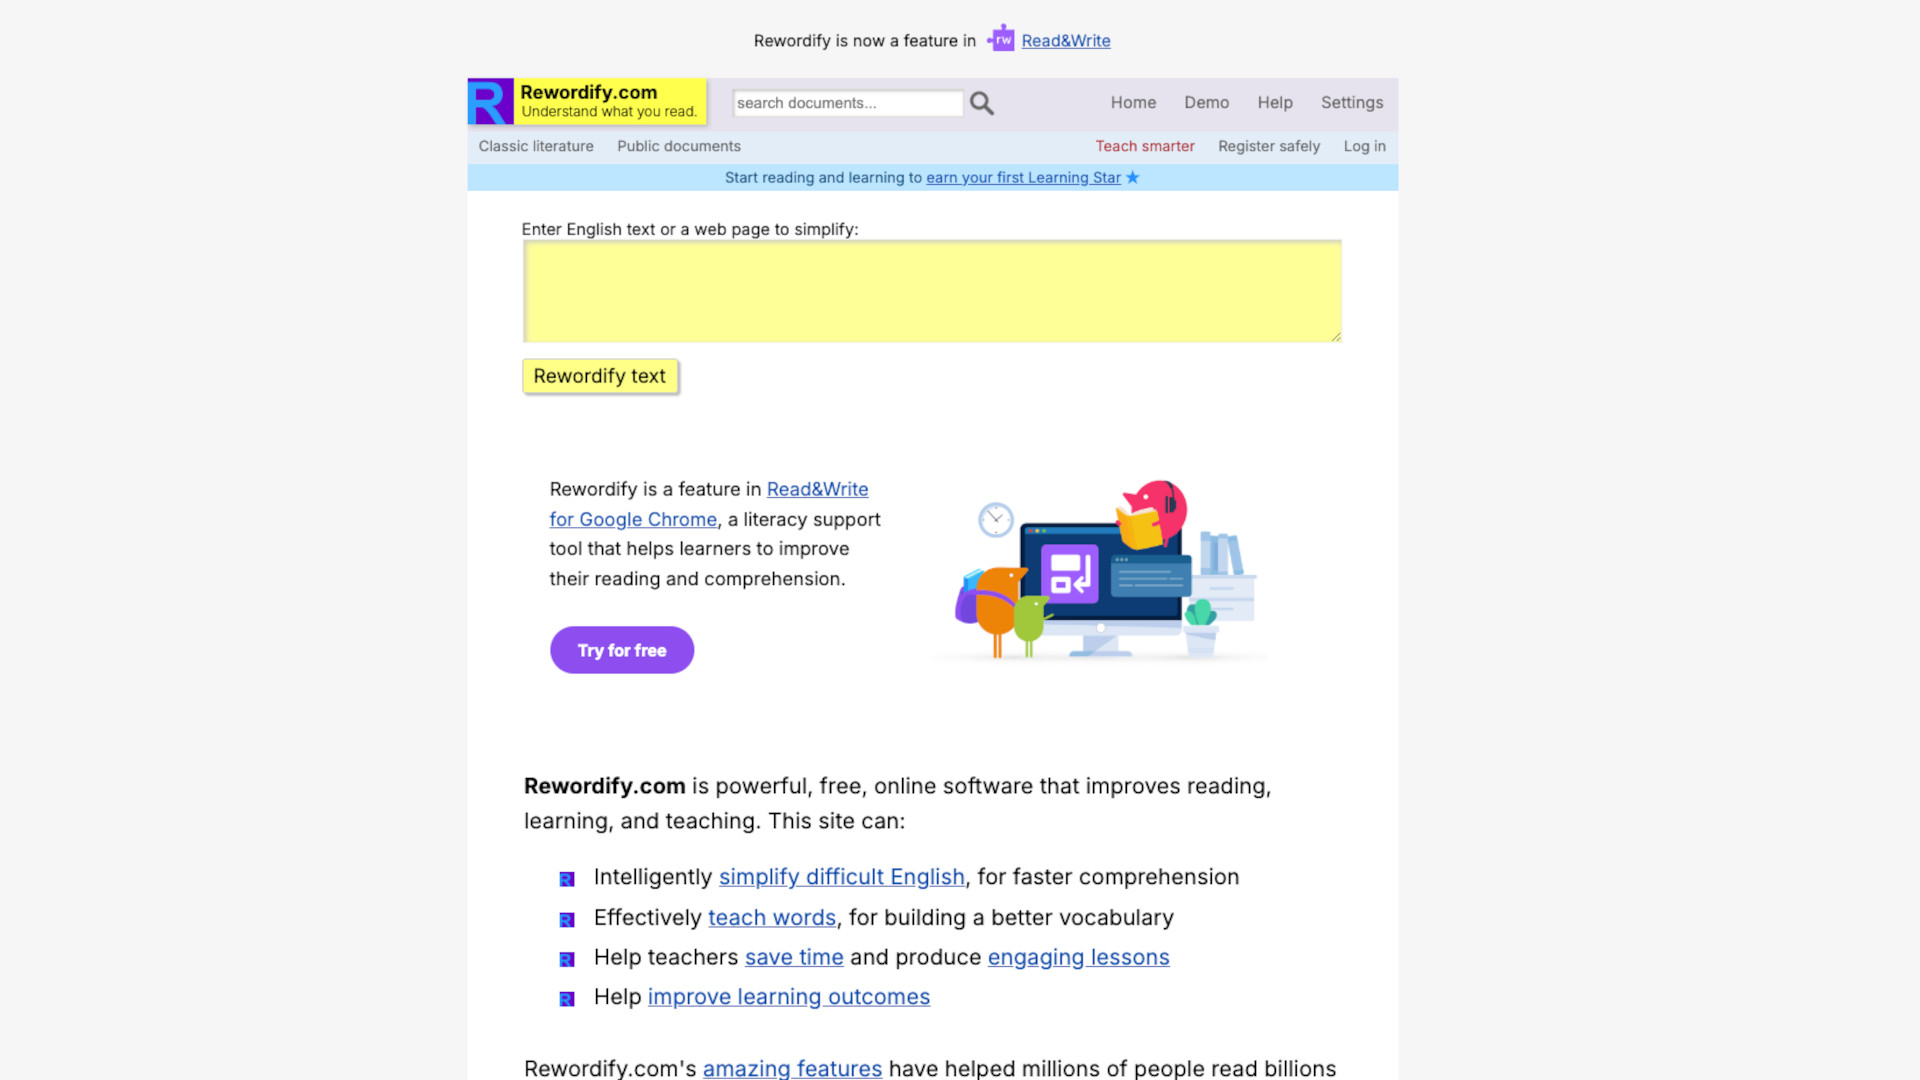The image size is (1920, 1080).
Task: Click the bookmark icon next to 'teach words'
Action: [567, 918]
